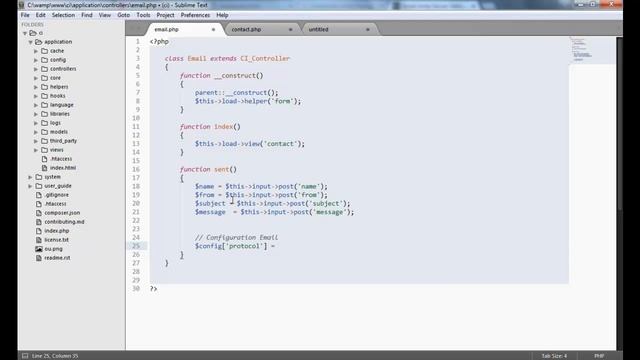Expand the user_guide folder arrow
This screenshot has width=640, height=360.
click(x=30, y=186)
